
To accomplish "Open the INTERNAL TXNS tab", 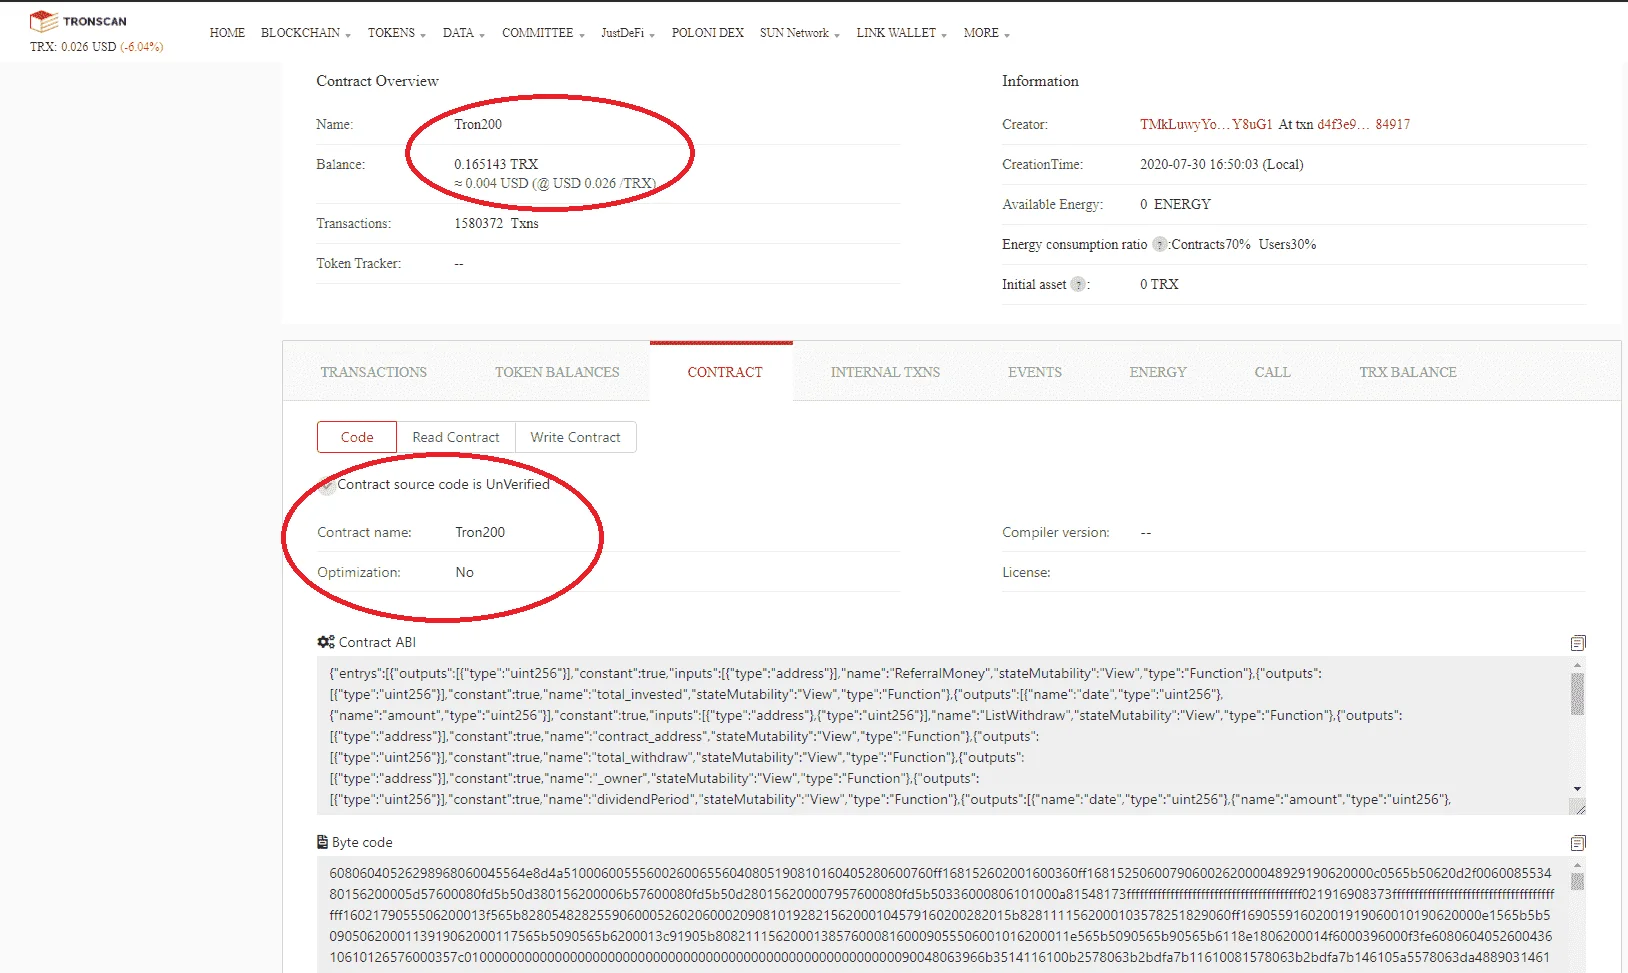I will (885, 372).
